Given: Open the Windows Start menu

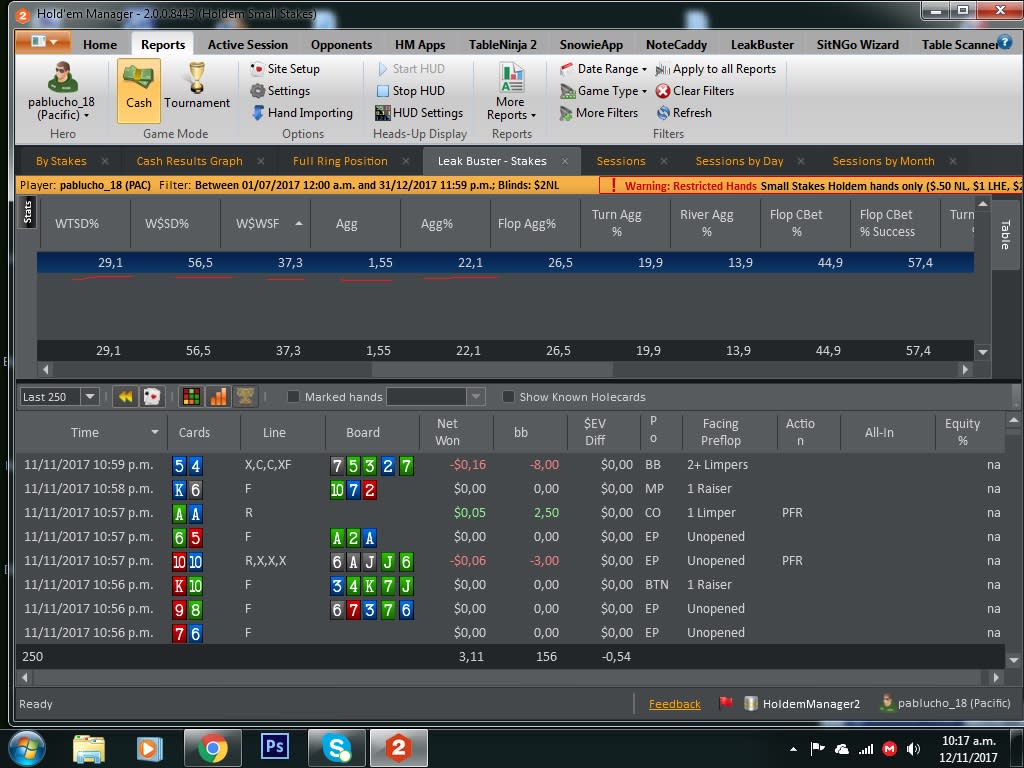Looking at the screenshot, I should [x=27, y=748].
